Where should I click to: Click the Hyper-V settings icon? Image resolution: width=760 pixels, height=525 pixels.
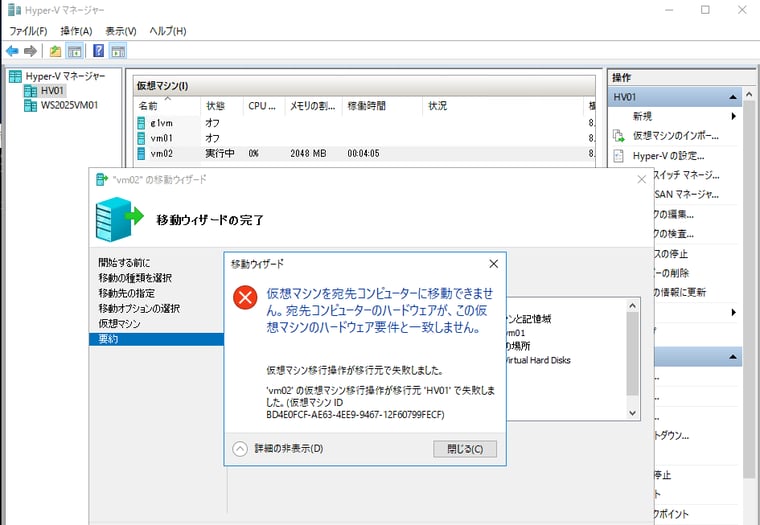coord(618,156)
